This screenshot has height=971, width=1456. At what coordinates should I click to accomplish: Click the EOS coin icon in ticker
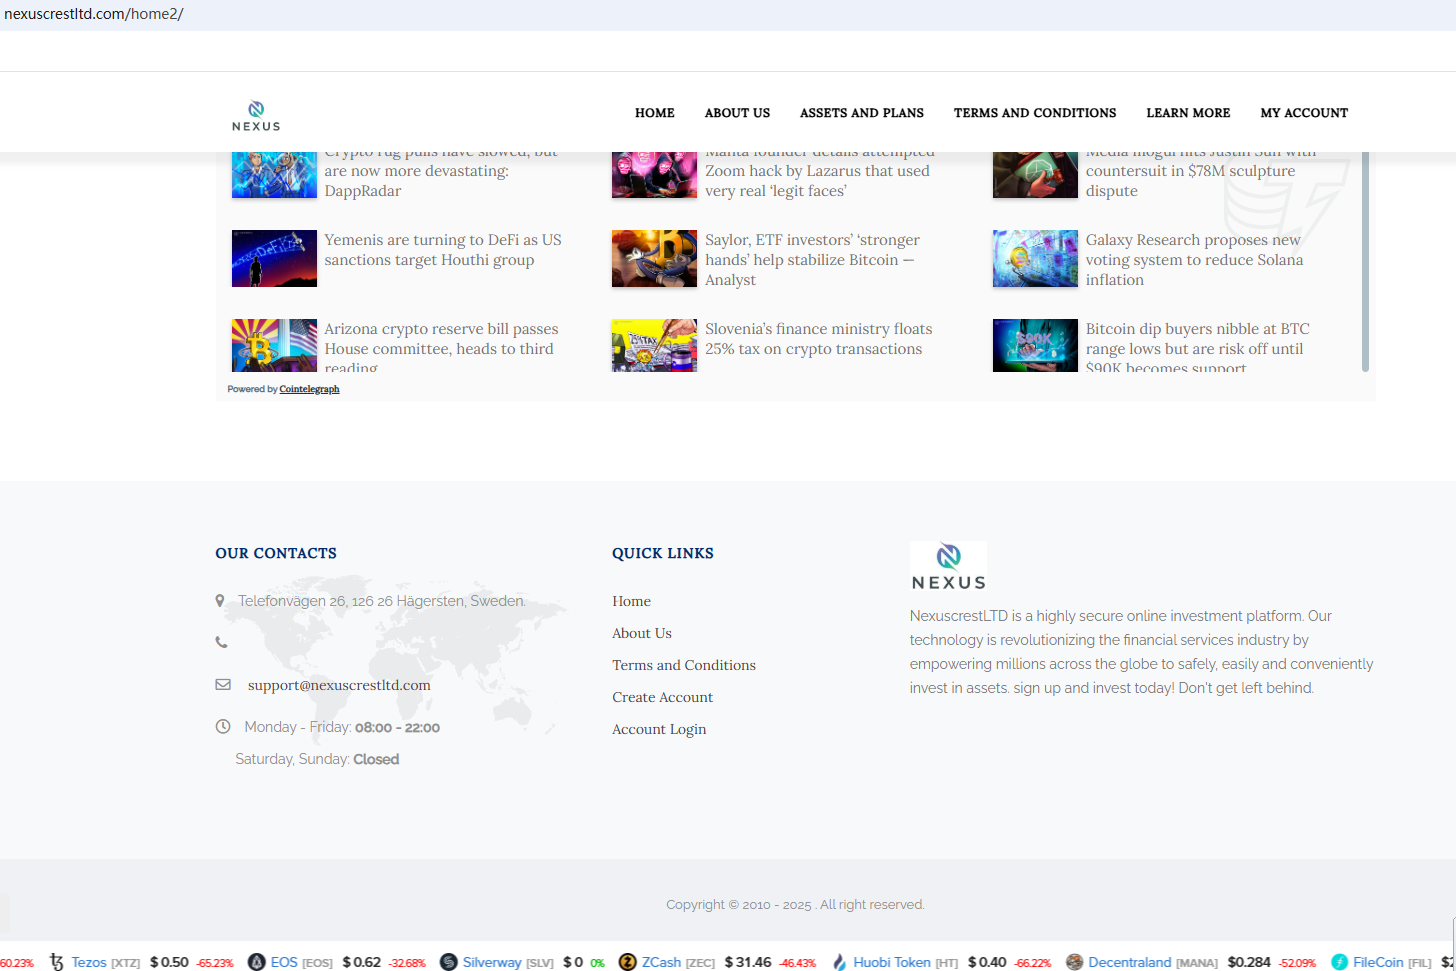256,962
